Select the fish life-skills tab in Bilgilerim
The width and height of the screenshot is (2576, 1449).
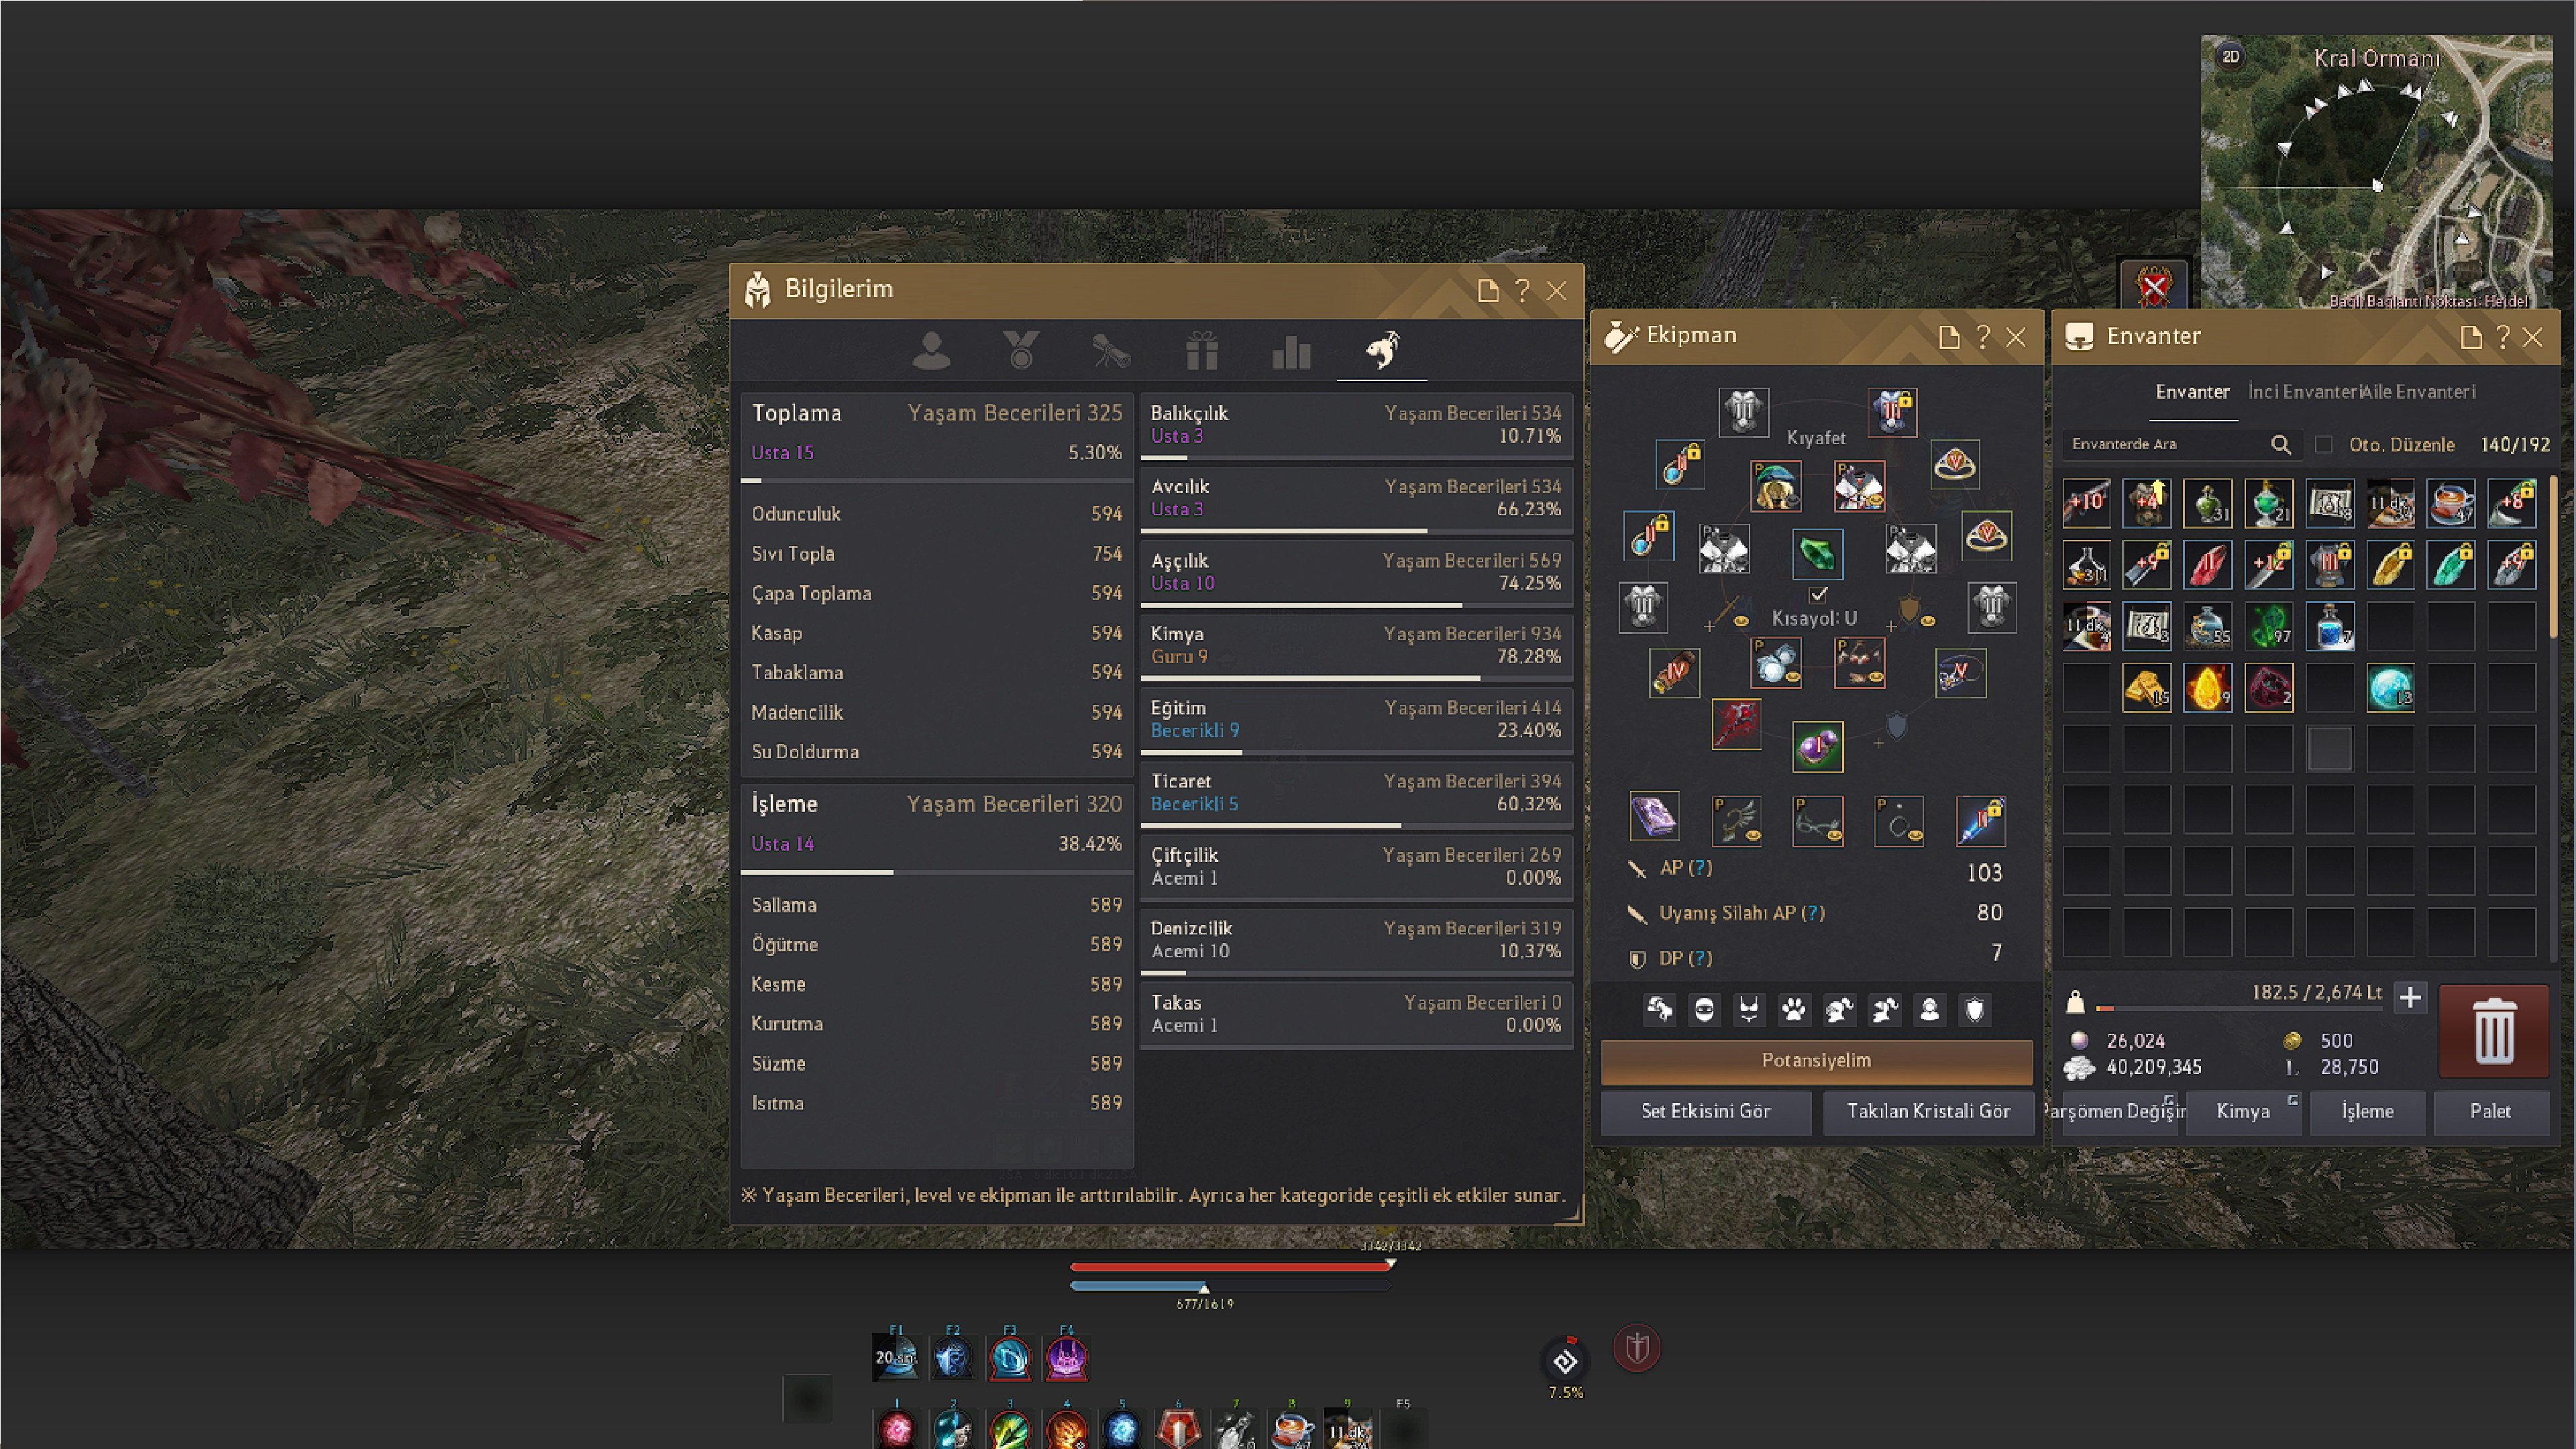1382,351
